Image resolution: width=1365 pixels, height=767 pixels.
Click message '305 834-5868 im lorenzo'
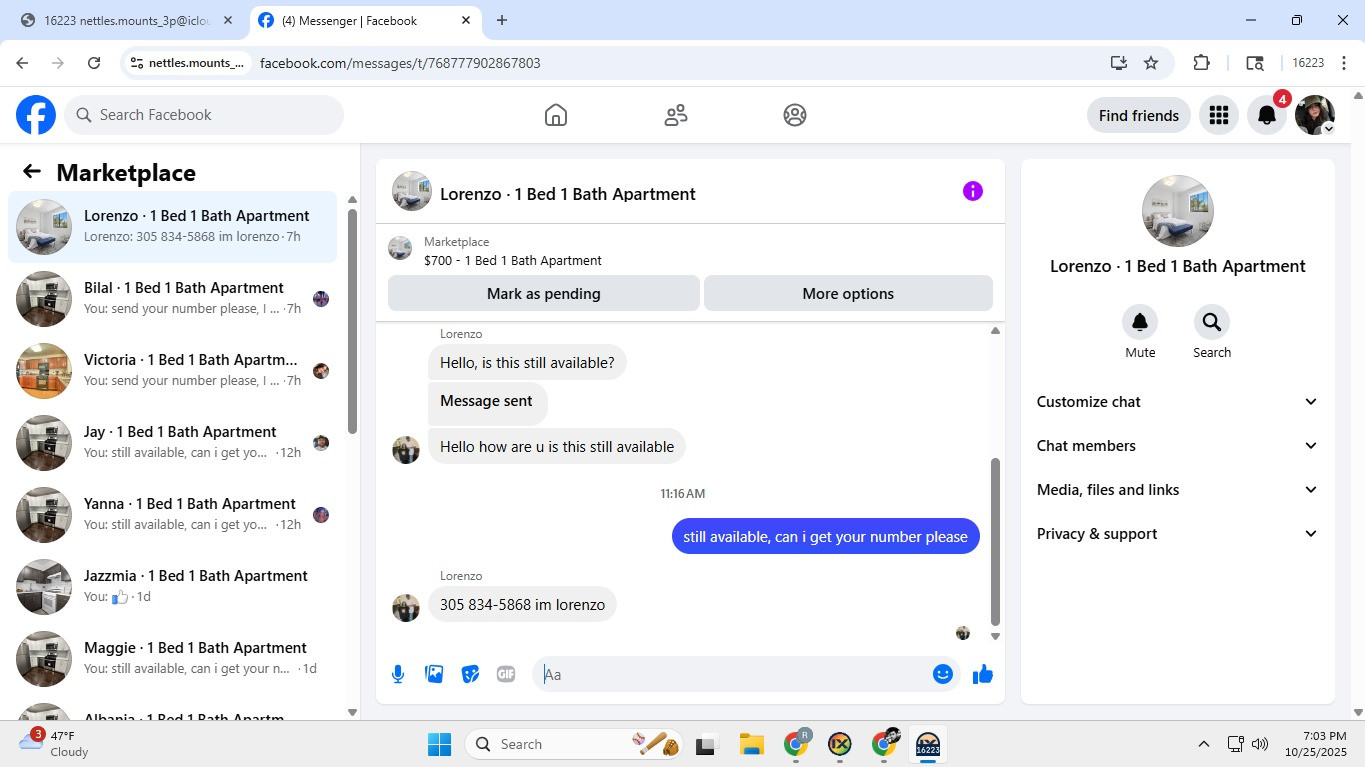522,604
